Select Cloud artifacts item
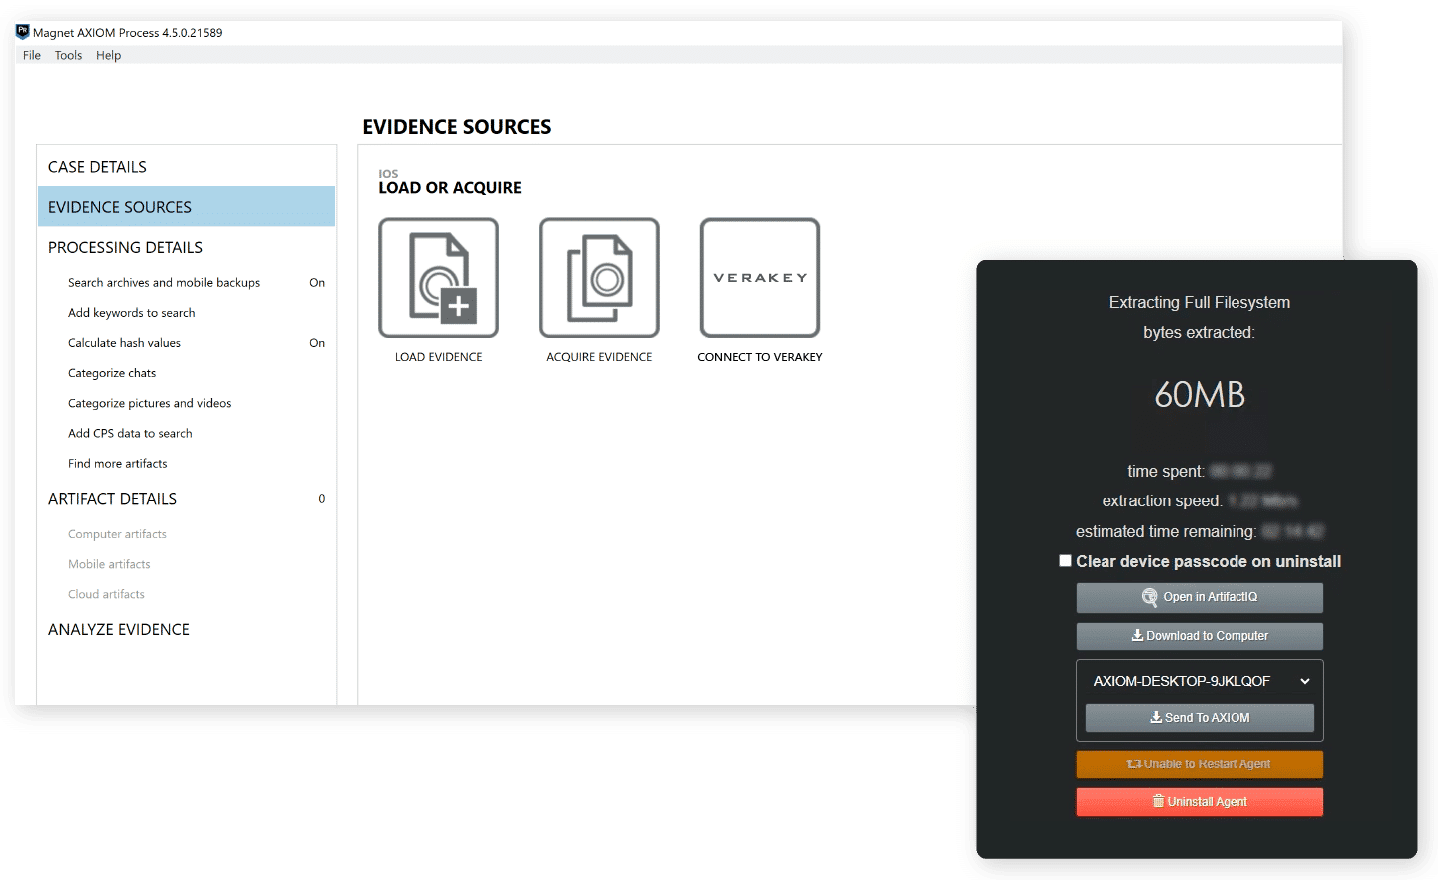The image size is (1438, 880). 106,594
